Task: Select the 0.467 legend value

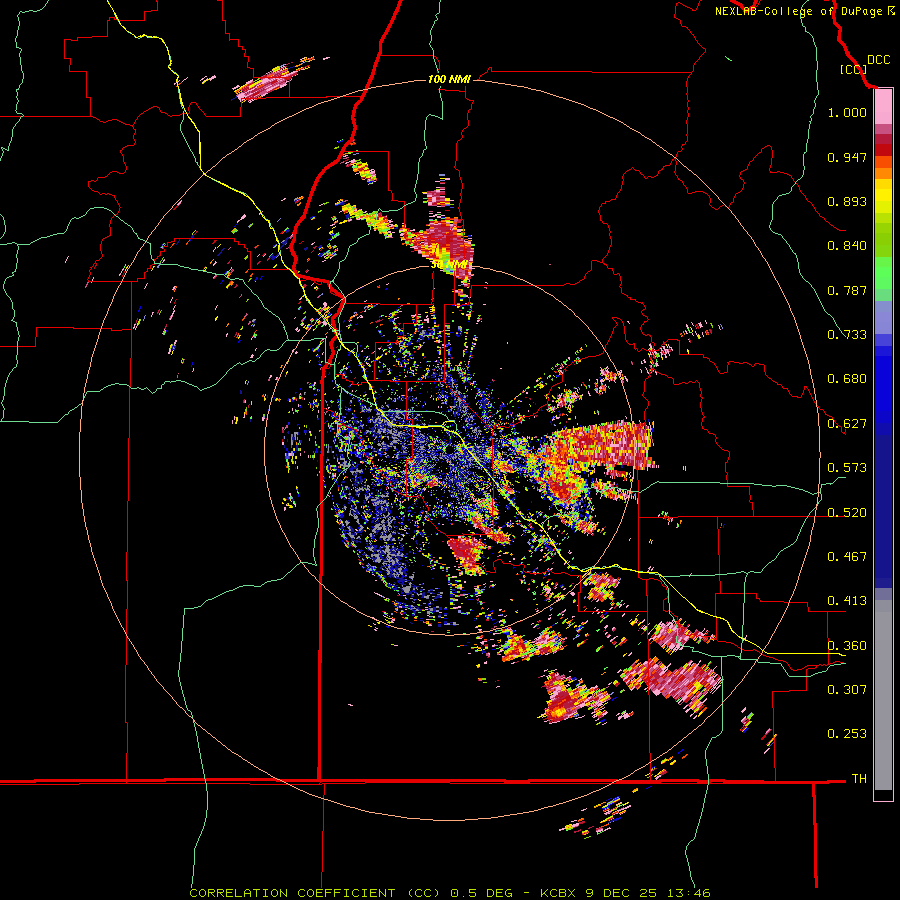Action: tap(847, 557)
